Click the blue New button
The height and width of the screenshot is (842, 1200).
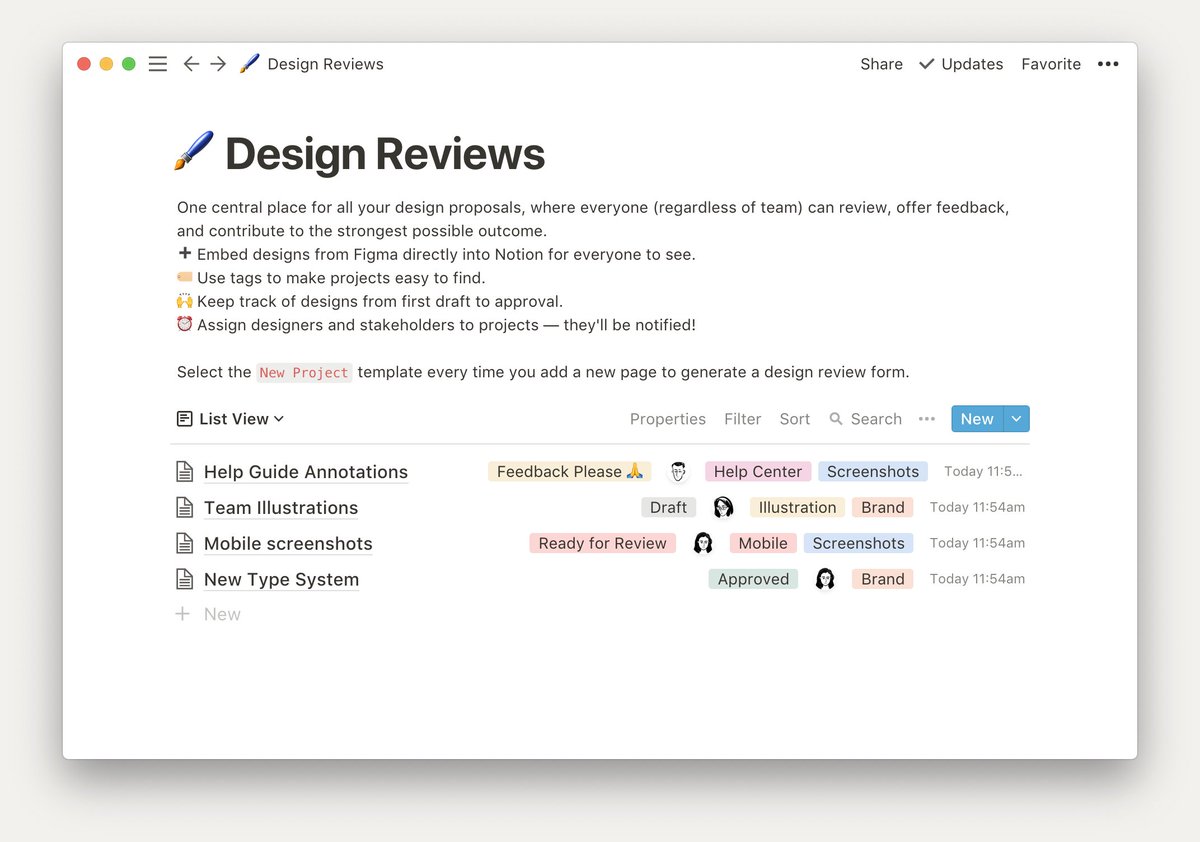[976, 418]
